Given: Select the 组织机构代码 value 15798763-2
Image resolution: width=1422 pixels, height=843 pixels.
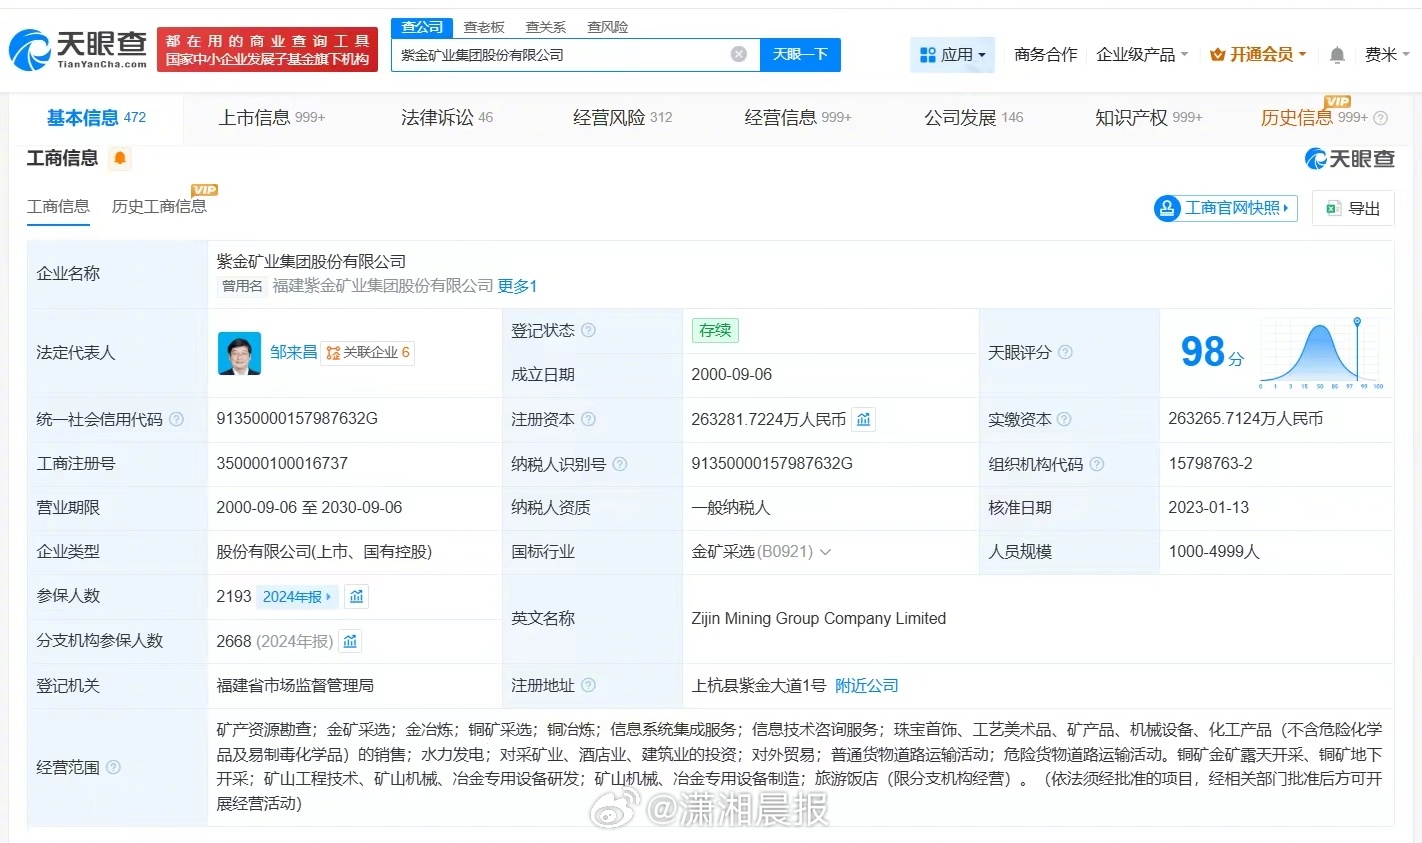Looking at the screenshot, I should tap(1210, 463).
